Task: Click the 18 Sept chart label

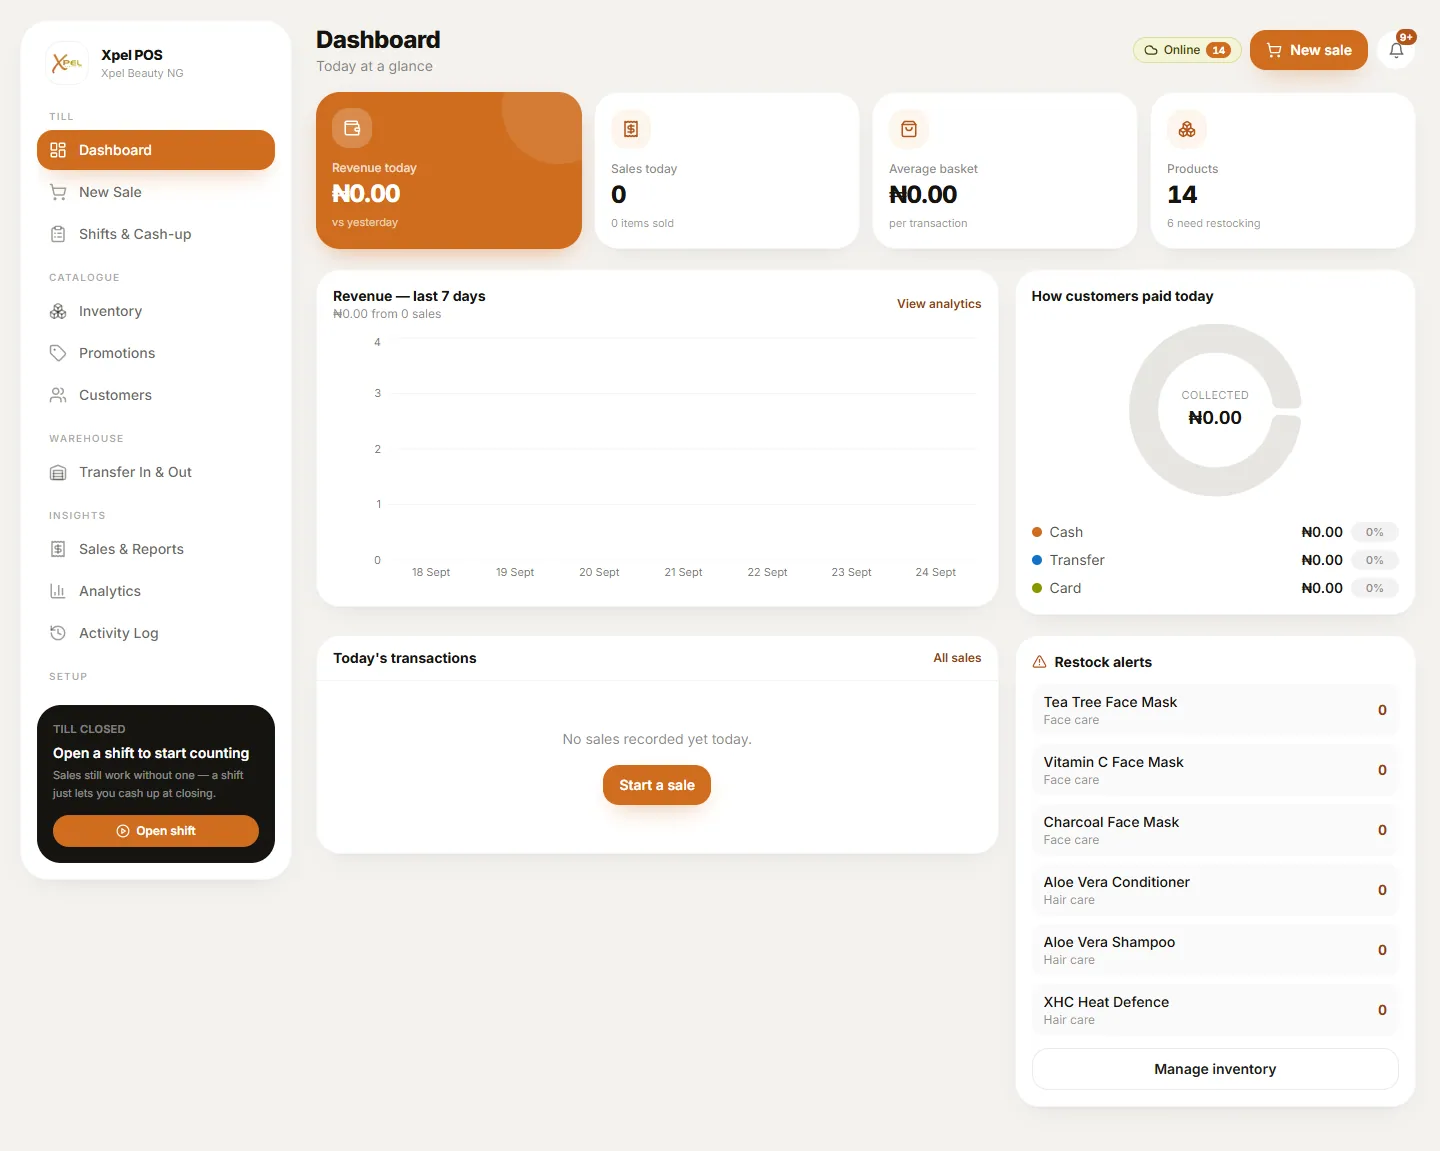Action: (431, 572)
